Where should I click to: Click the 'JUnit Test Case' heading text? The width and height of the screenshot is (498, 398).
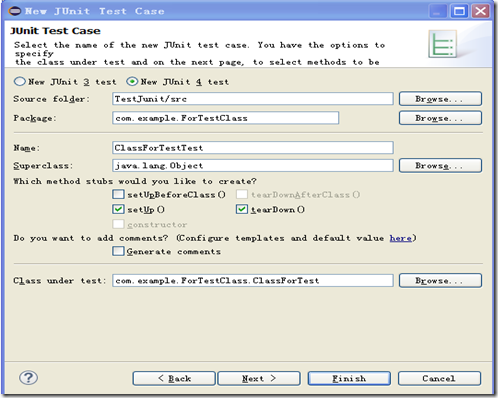pyautogui.click(x=55, y=31)
